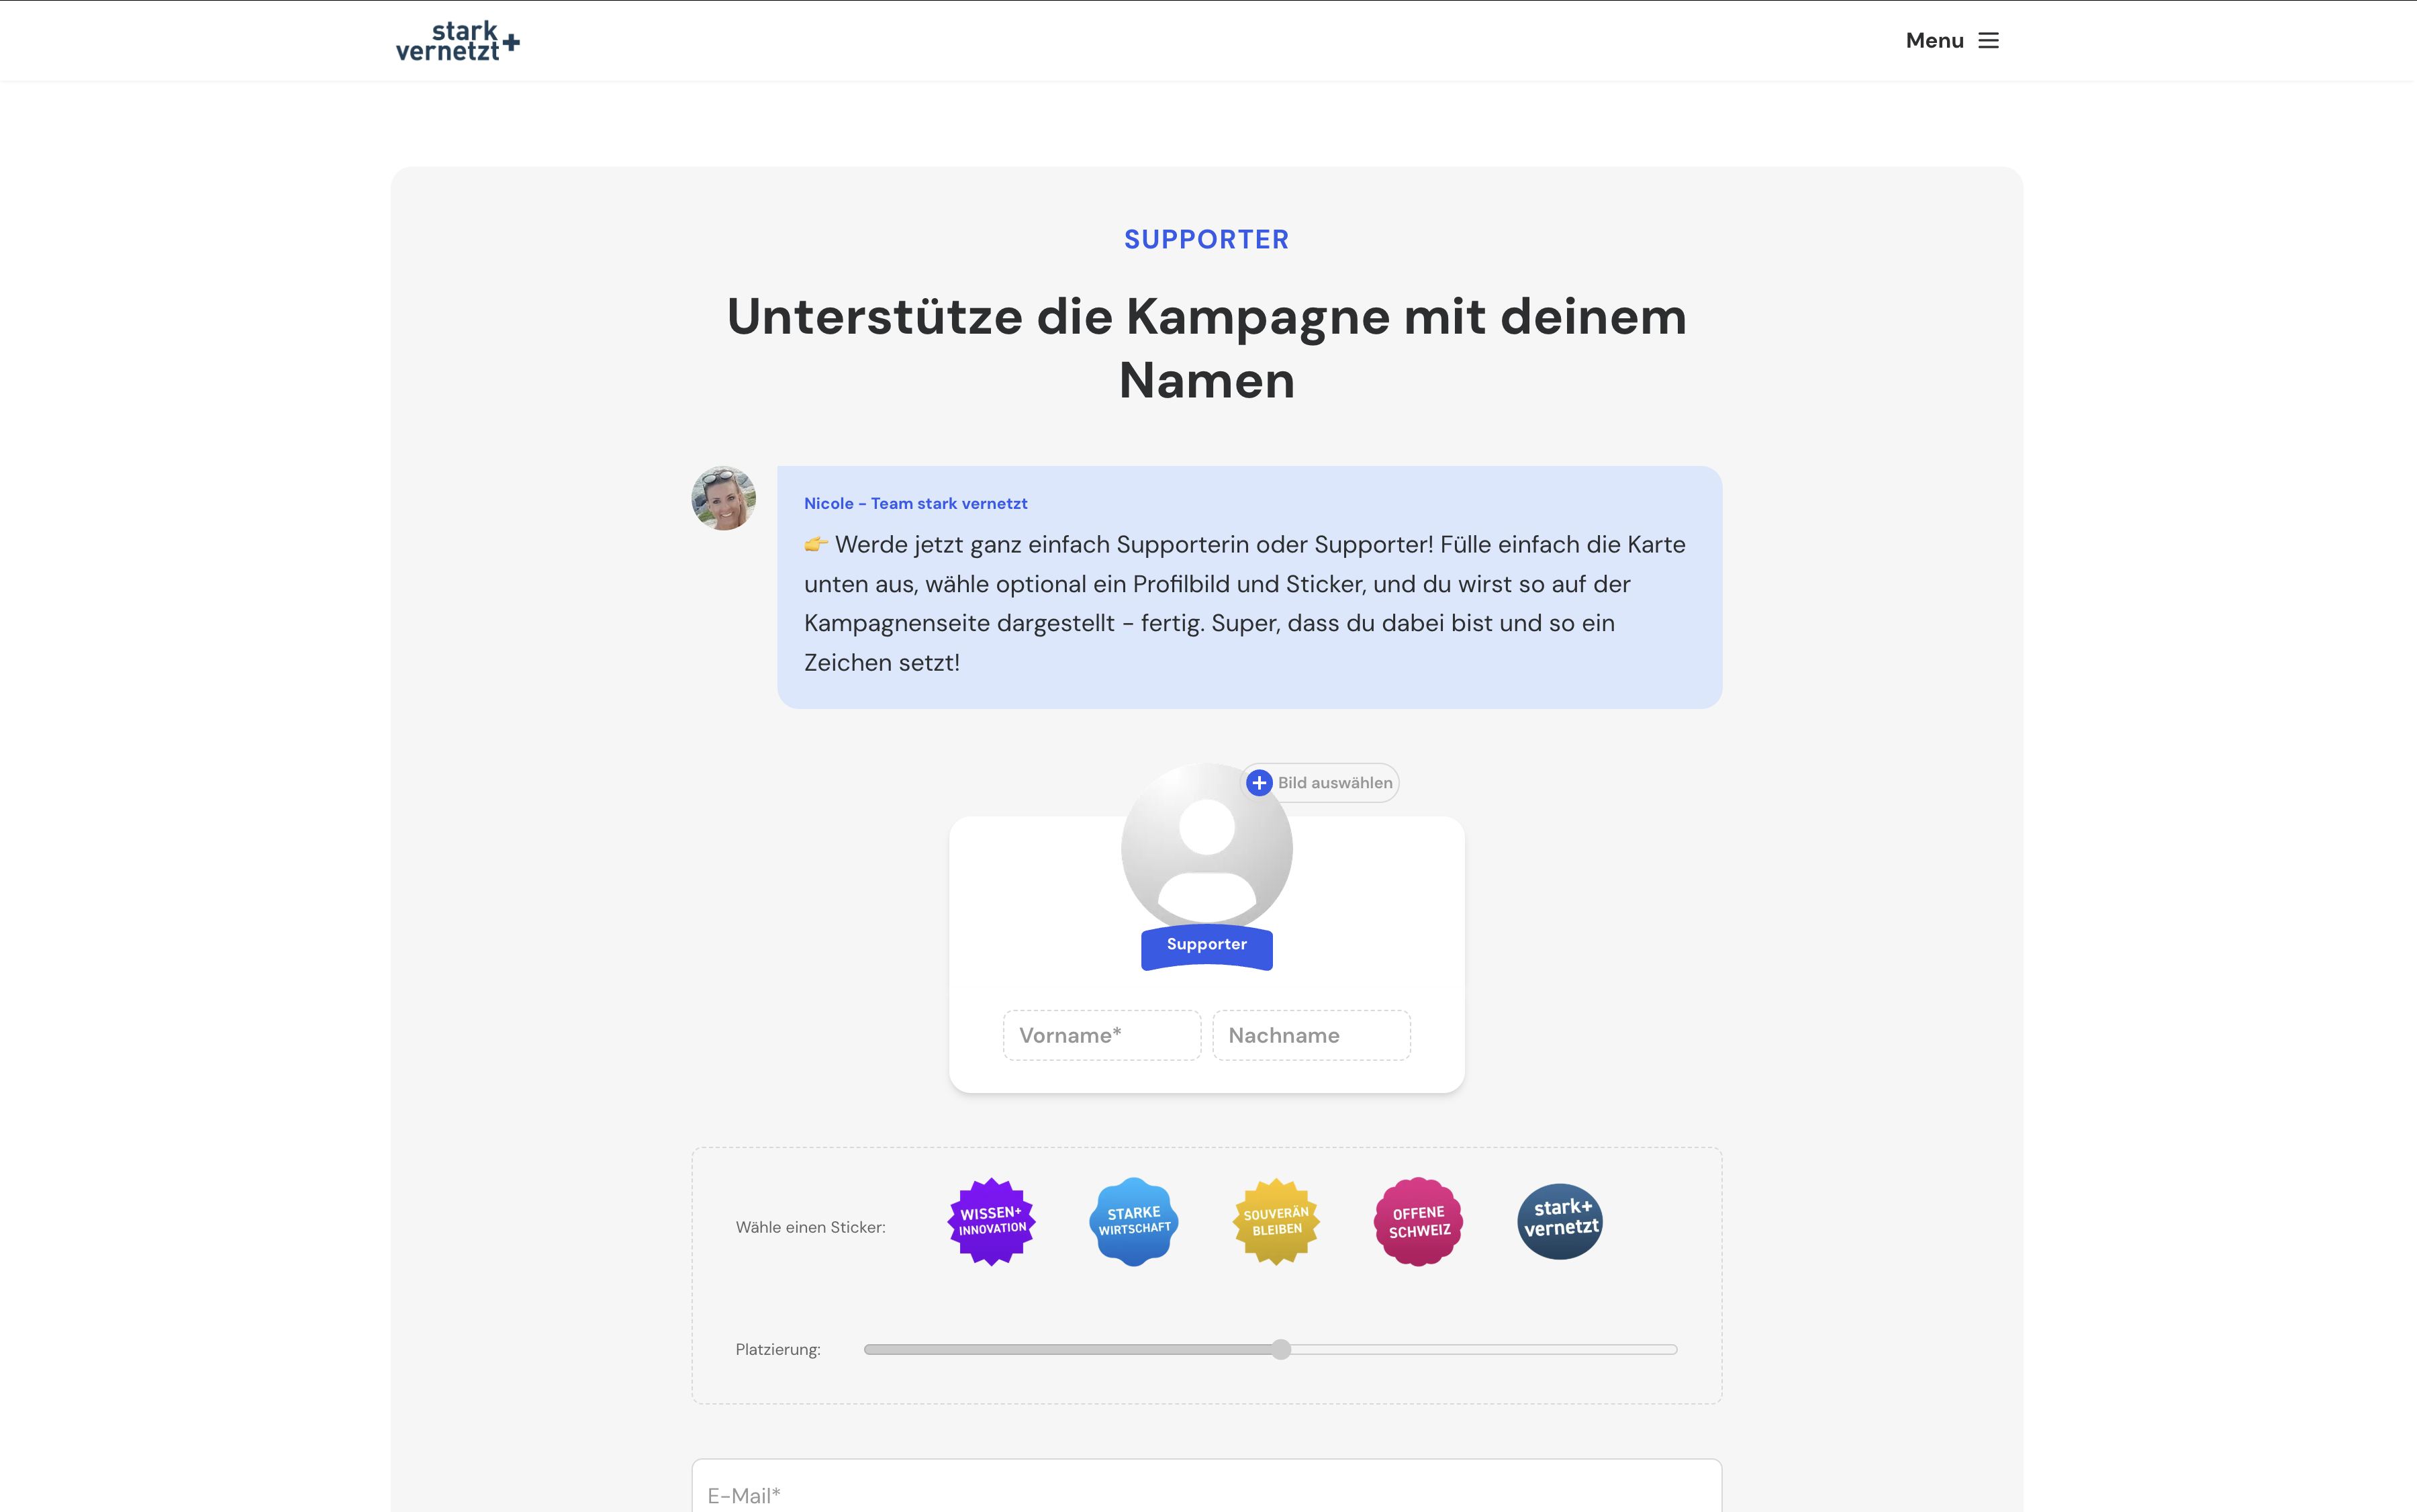Click Nicole's profile photo
This screenshot has height=1512, width=2417.
coord(723,498)
